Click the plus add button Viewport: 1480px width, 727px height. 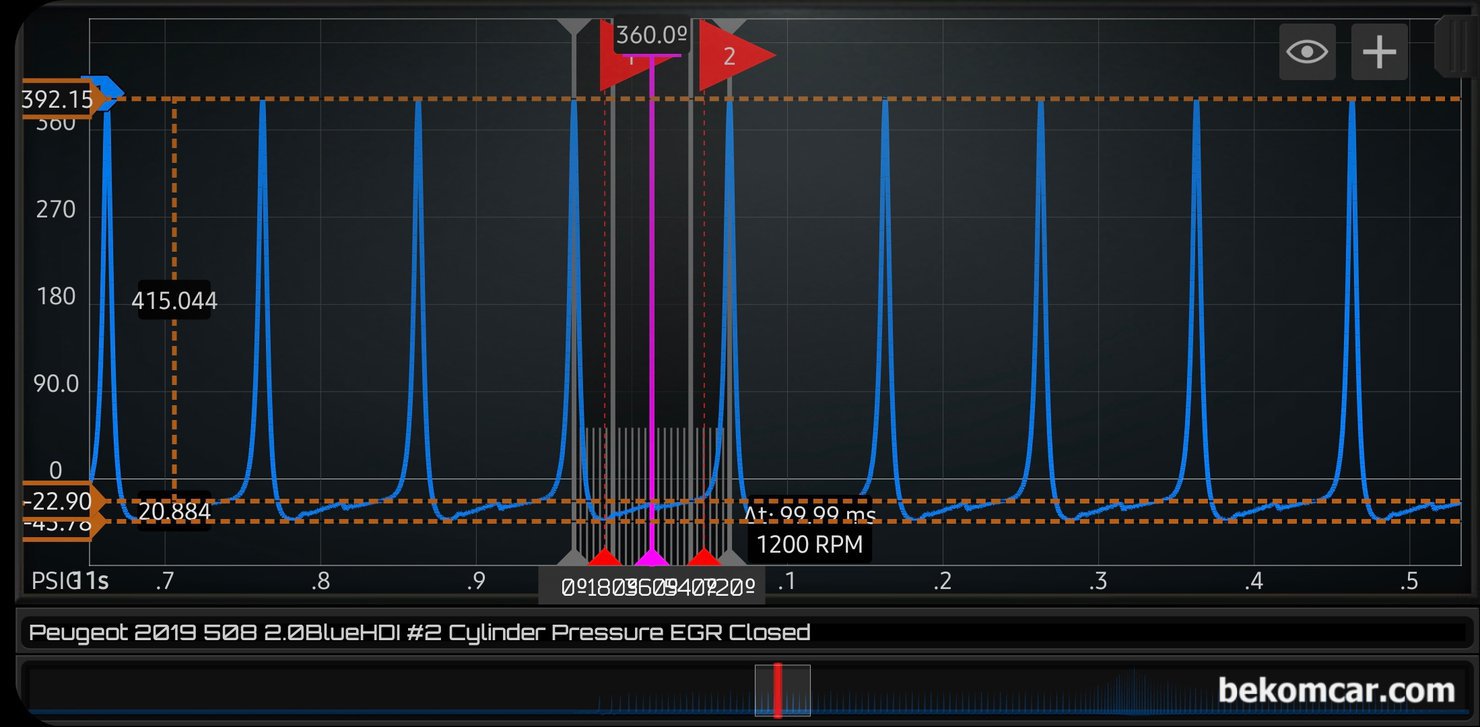pyautogui.click(x=1379, y=52)
